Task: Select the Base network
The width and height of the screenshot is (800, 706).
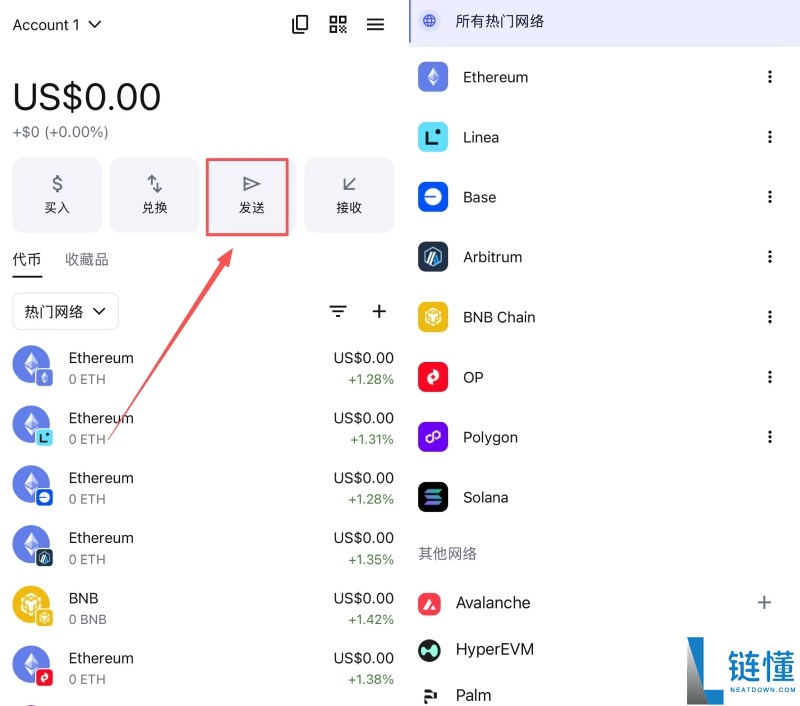Action: (605, 197)
